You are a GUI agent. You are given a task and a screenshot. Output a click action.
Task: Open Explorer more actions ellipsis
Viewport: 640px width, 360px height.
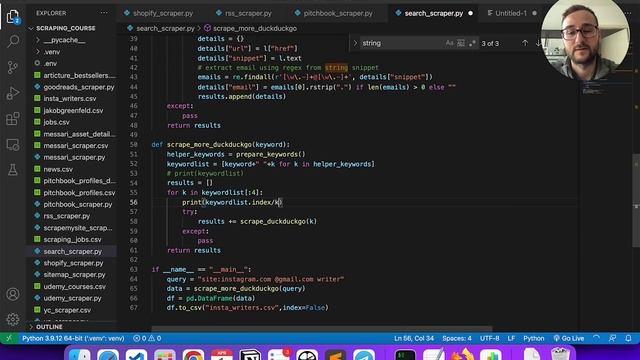click(x=104, y=13)
